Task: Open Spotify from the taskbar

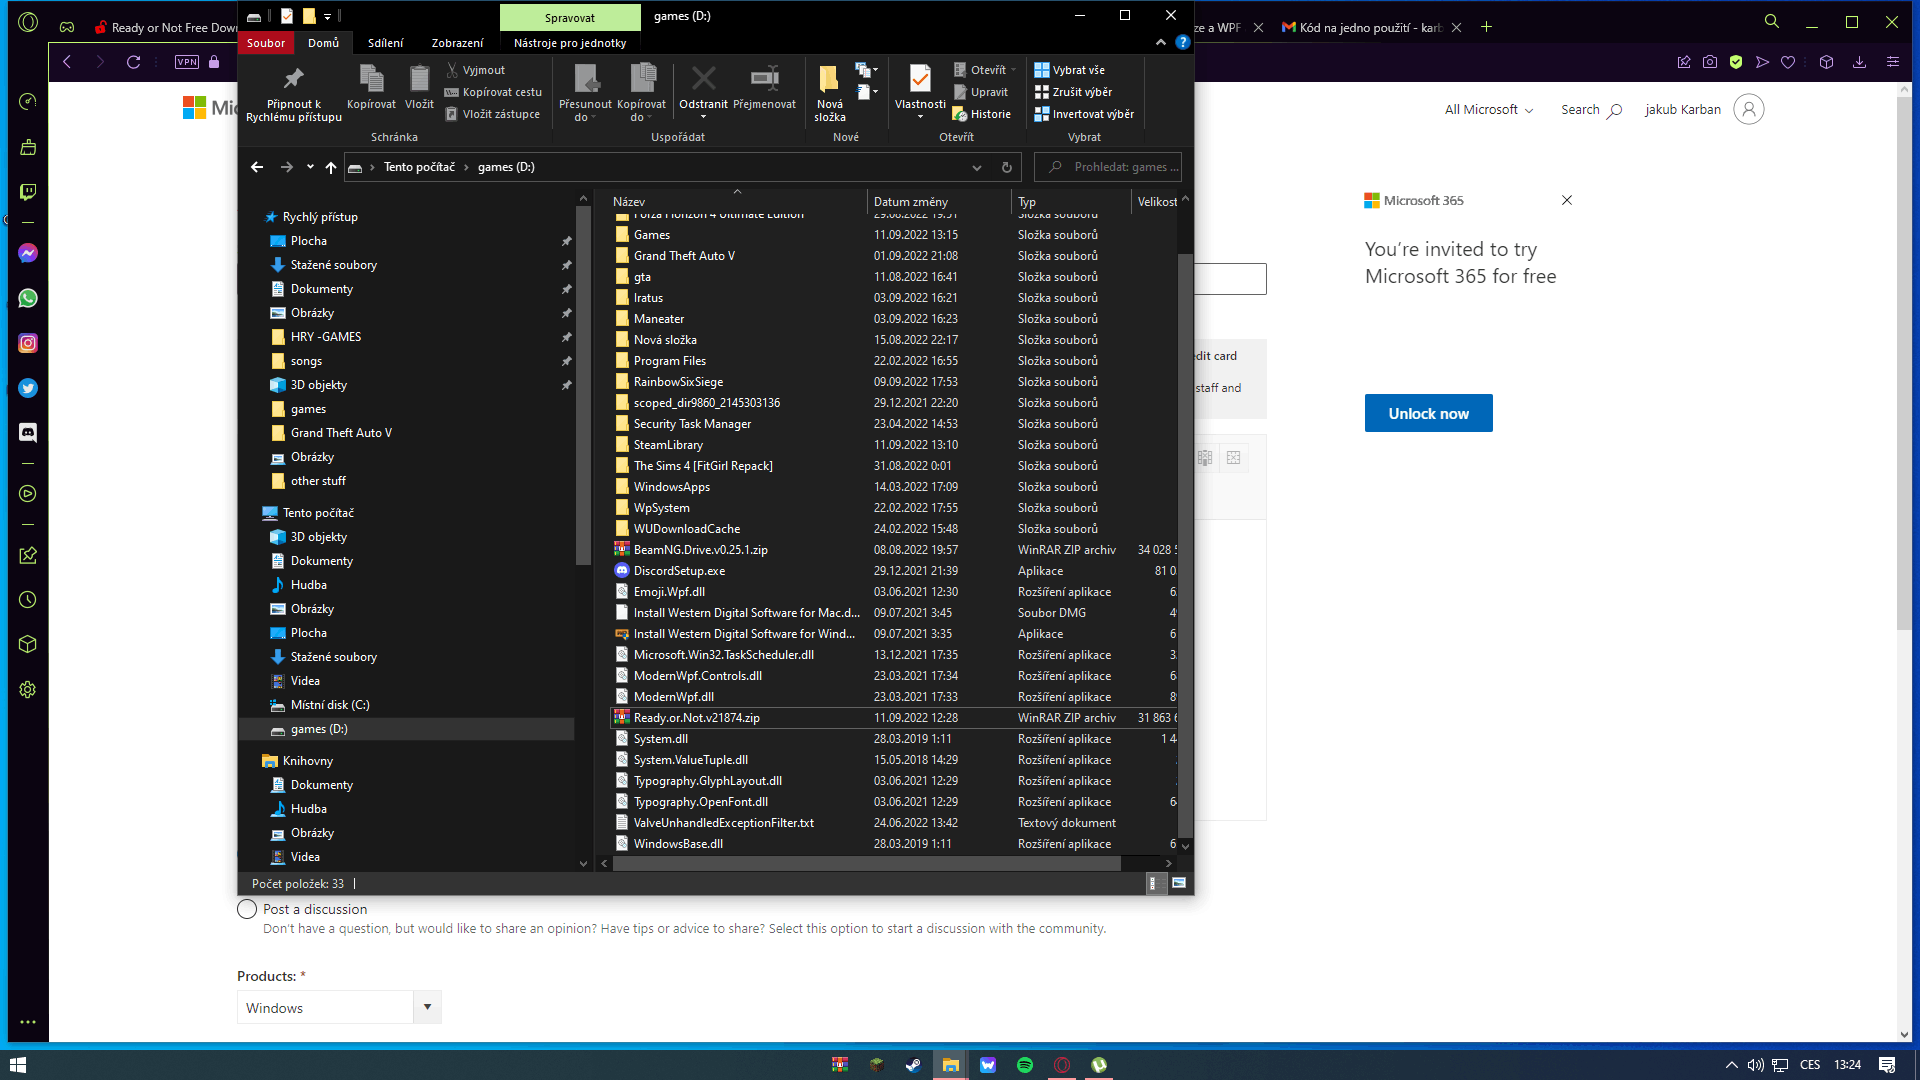Action: (1025, 1065)
